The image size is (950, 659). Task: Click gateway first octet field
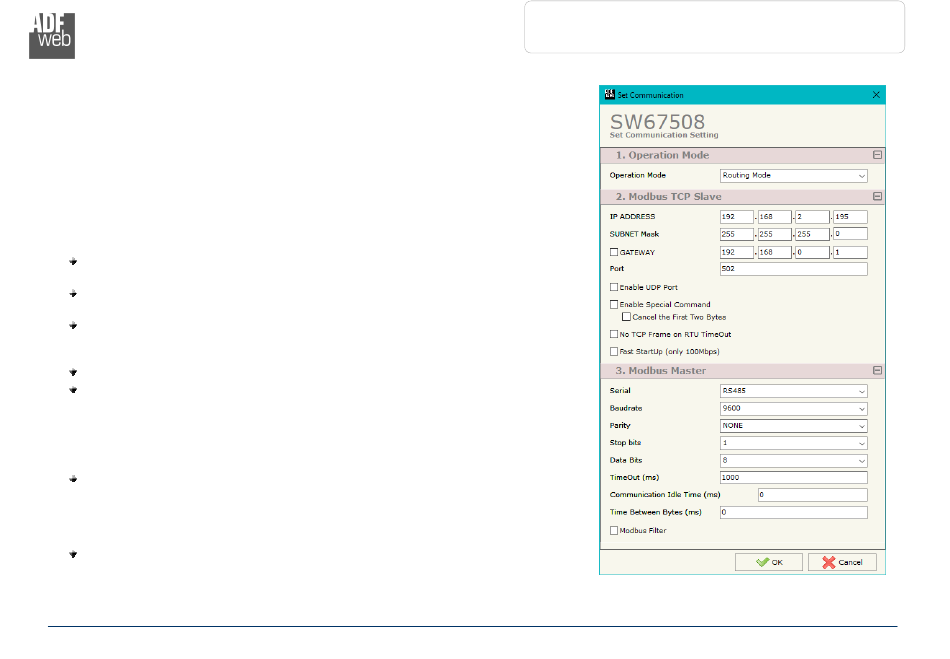[x=737, y=252]
